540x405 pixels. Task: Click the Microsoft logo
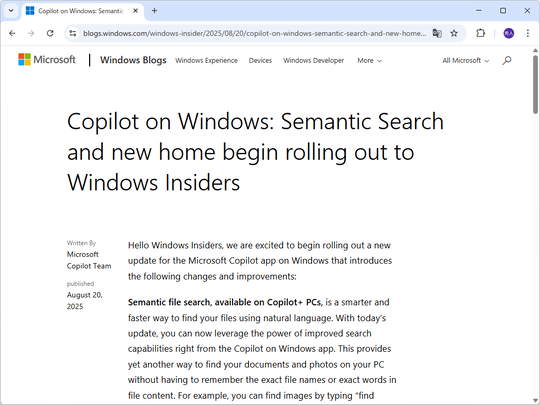click(x=47, y=60)
